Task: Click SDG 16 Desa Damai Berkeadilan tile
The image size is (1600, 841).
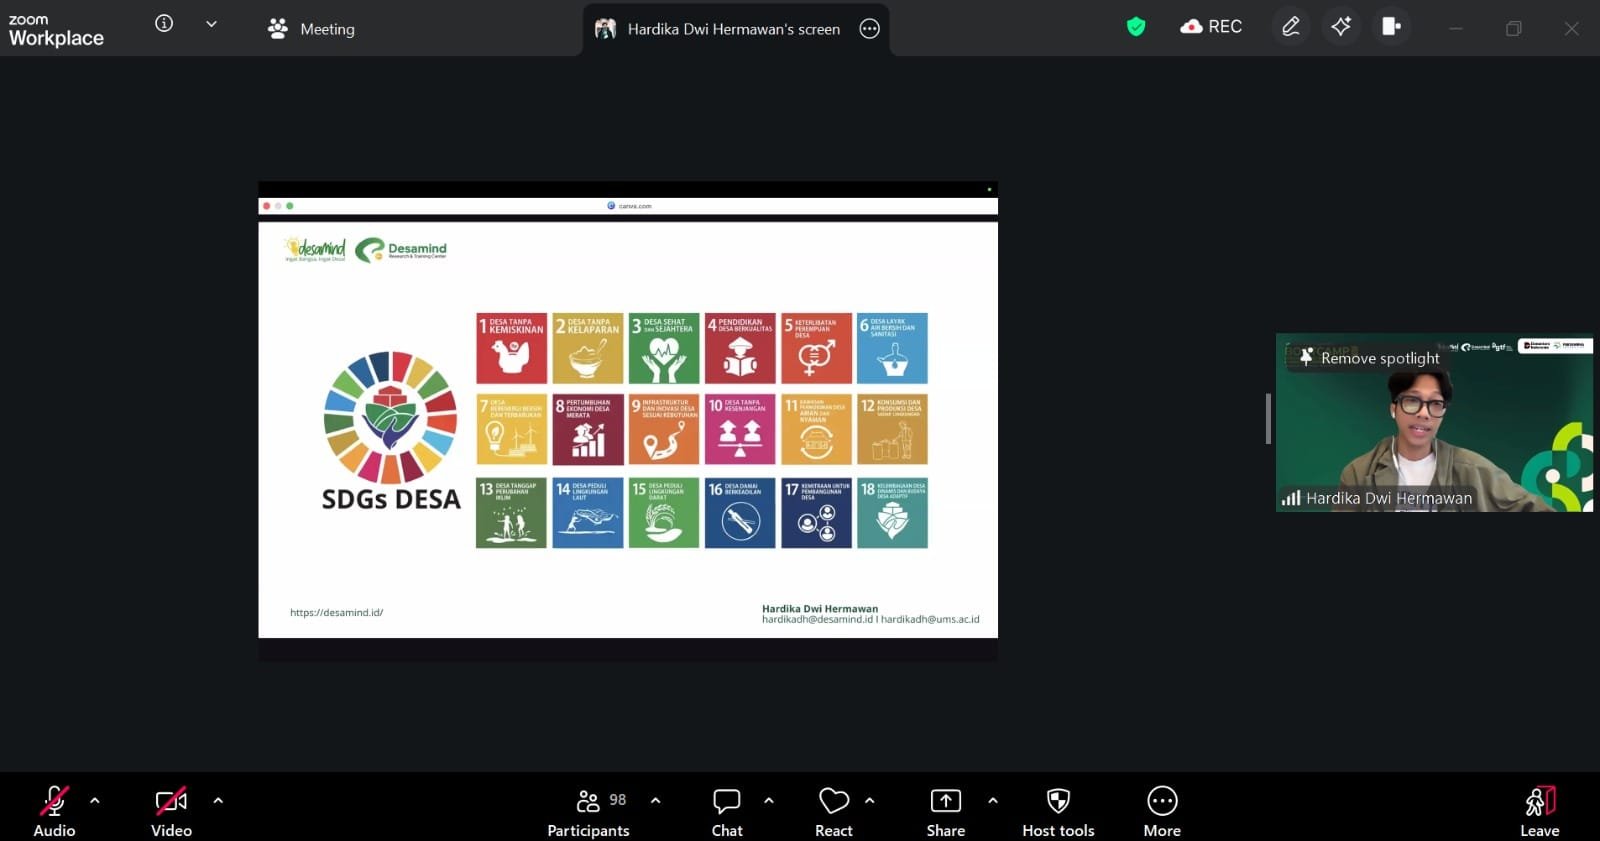Action: 740,513
